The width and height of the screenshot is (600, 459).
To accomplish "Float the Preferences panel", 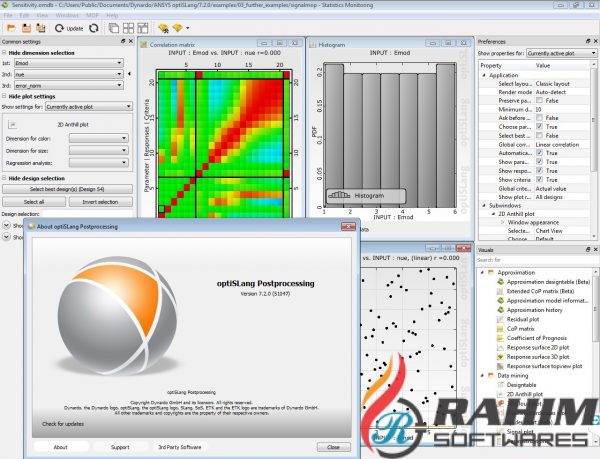I will (x=588, y=41).
